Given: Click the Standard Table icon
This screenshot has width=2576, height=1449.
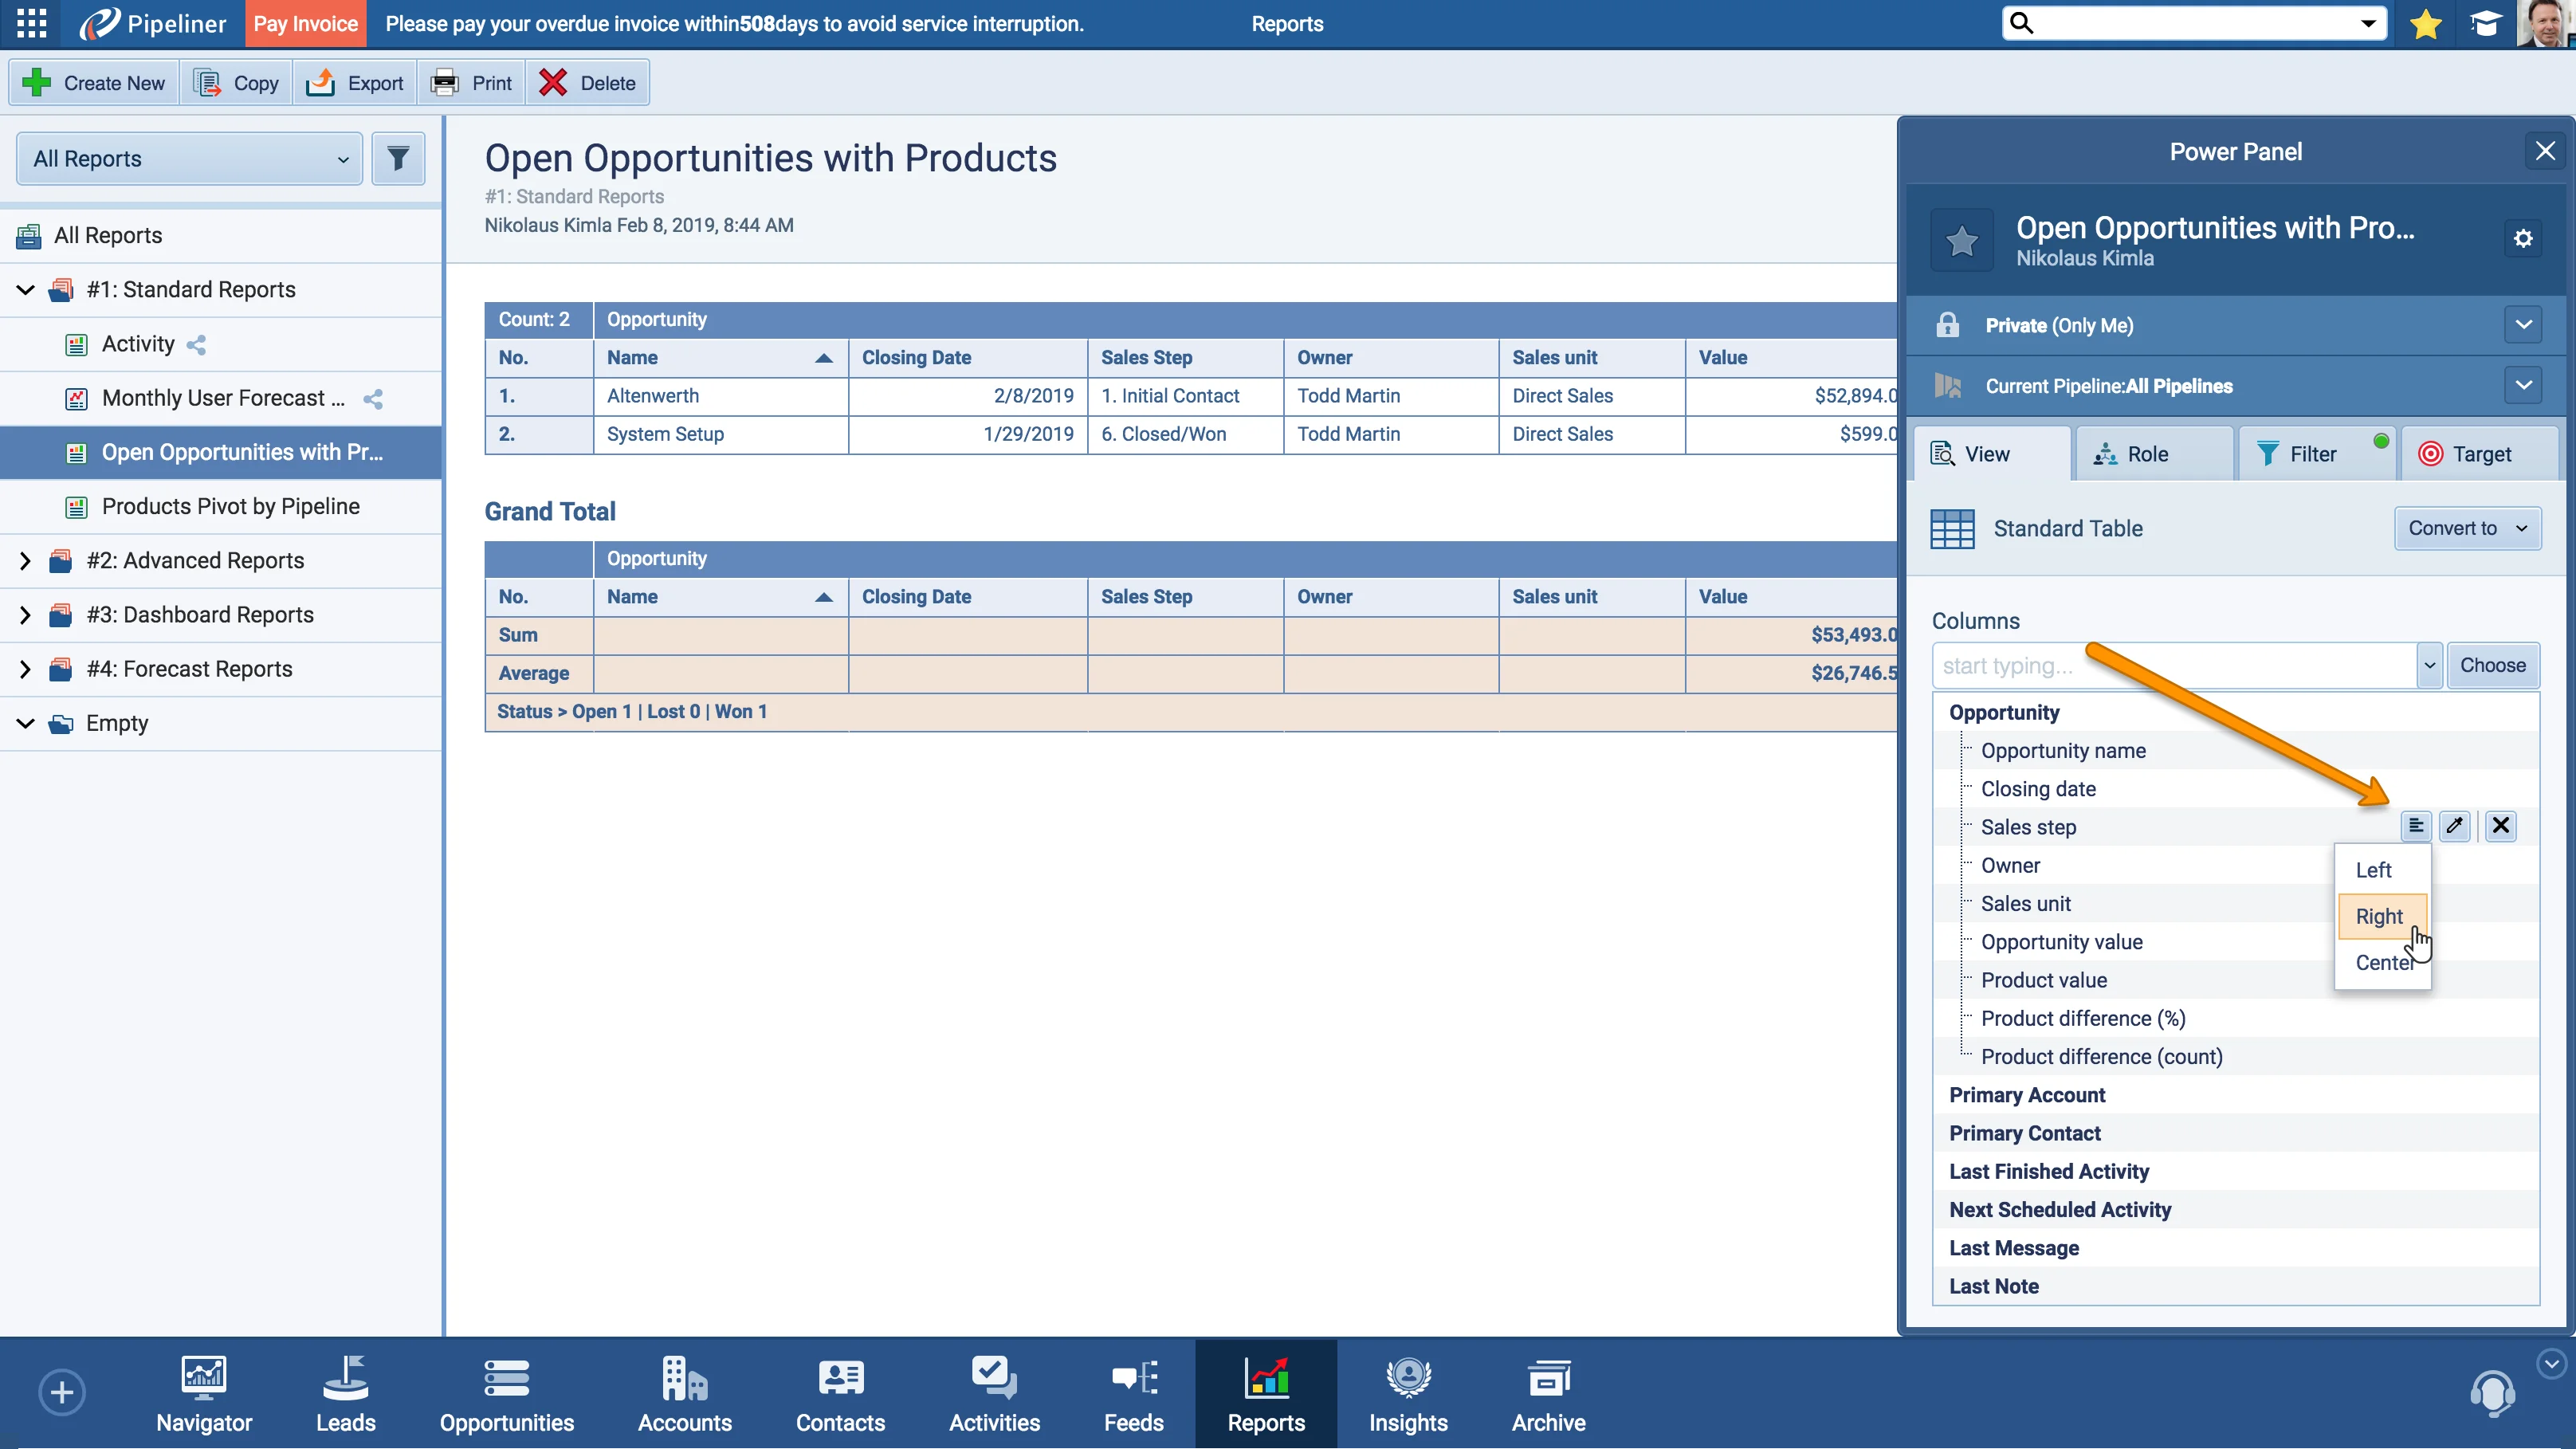Looking at the screenshot, I should (x=1952, y=529).
